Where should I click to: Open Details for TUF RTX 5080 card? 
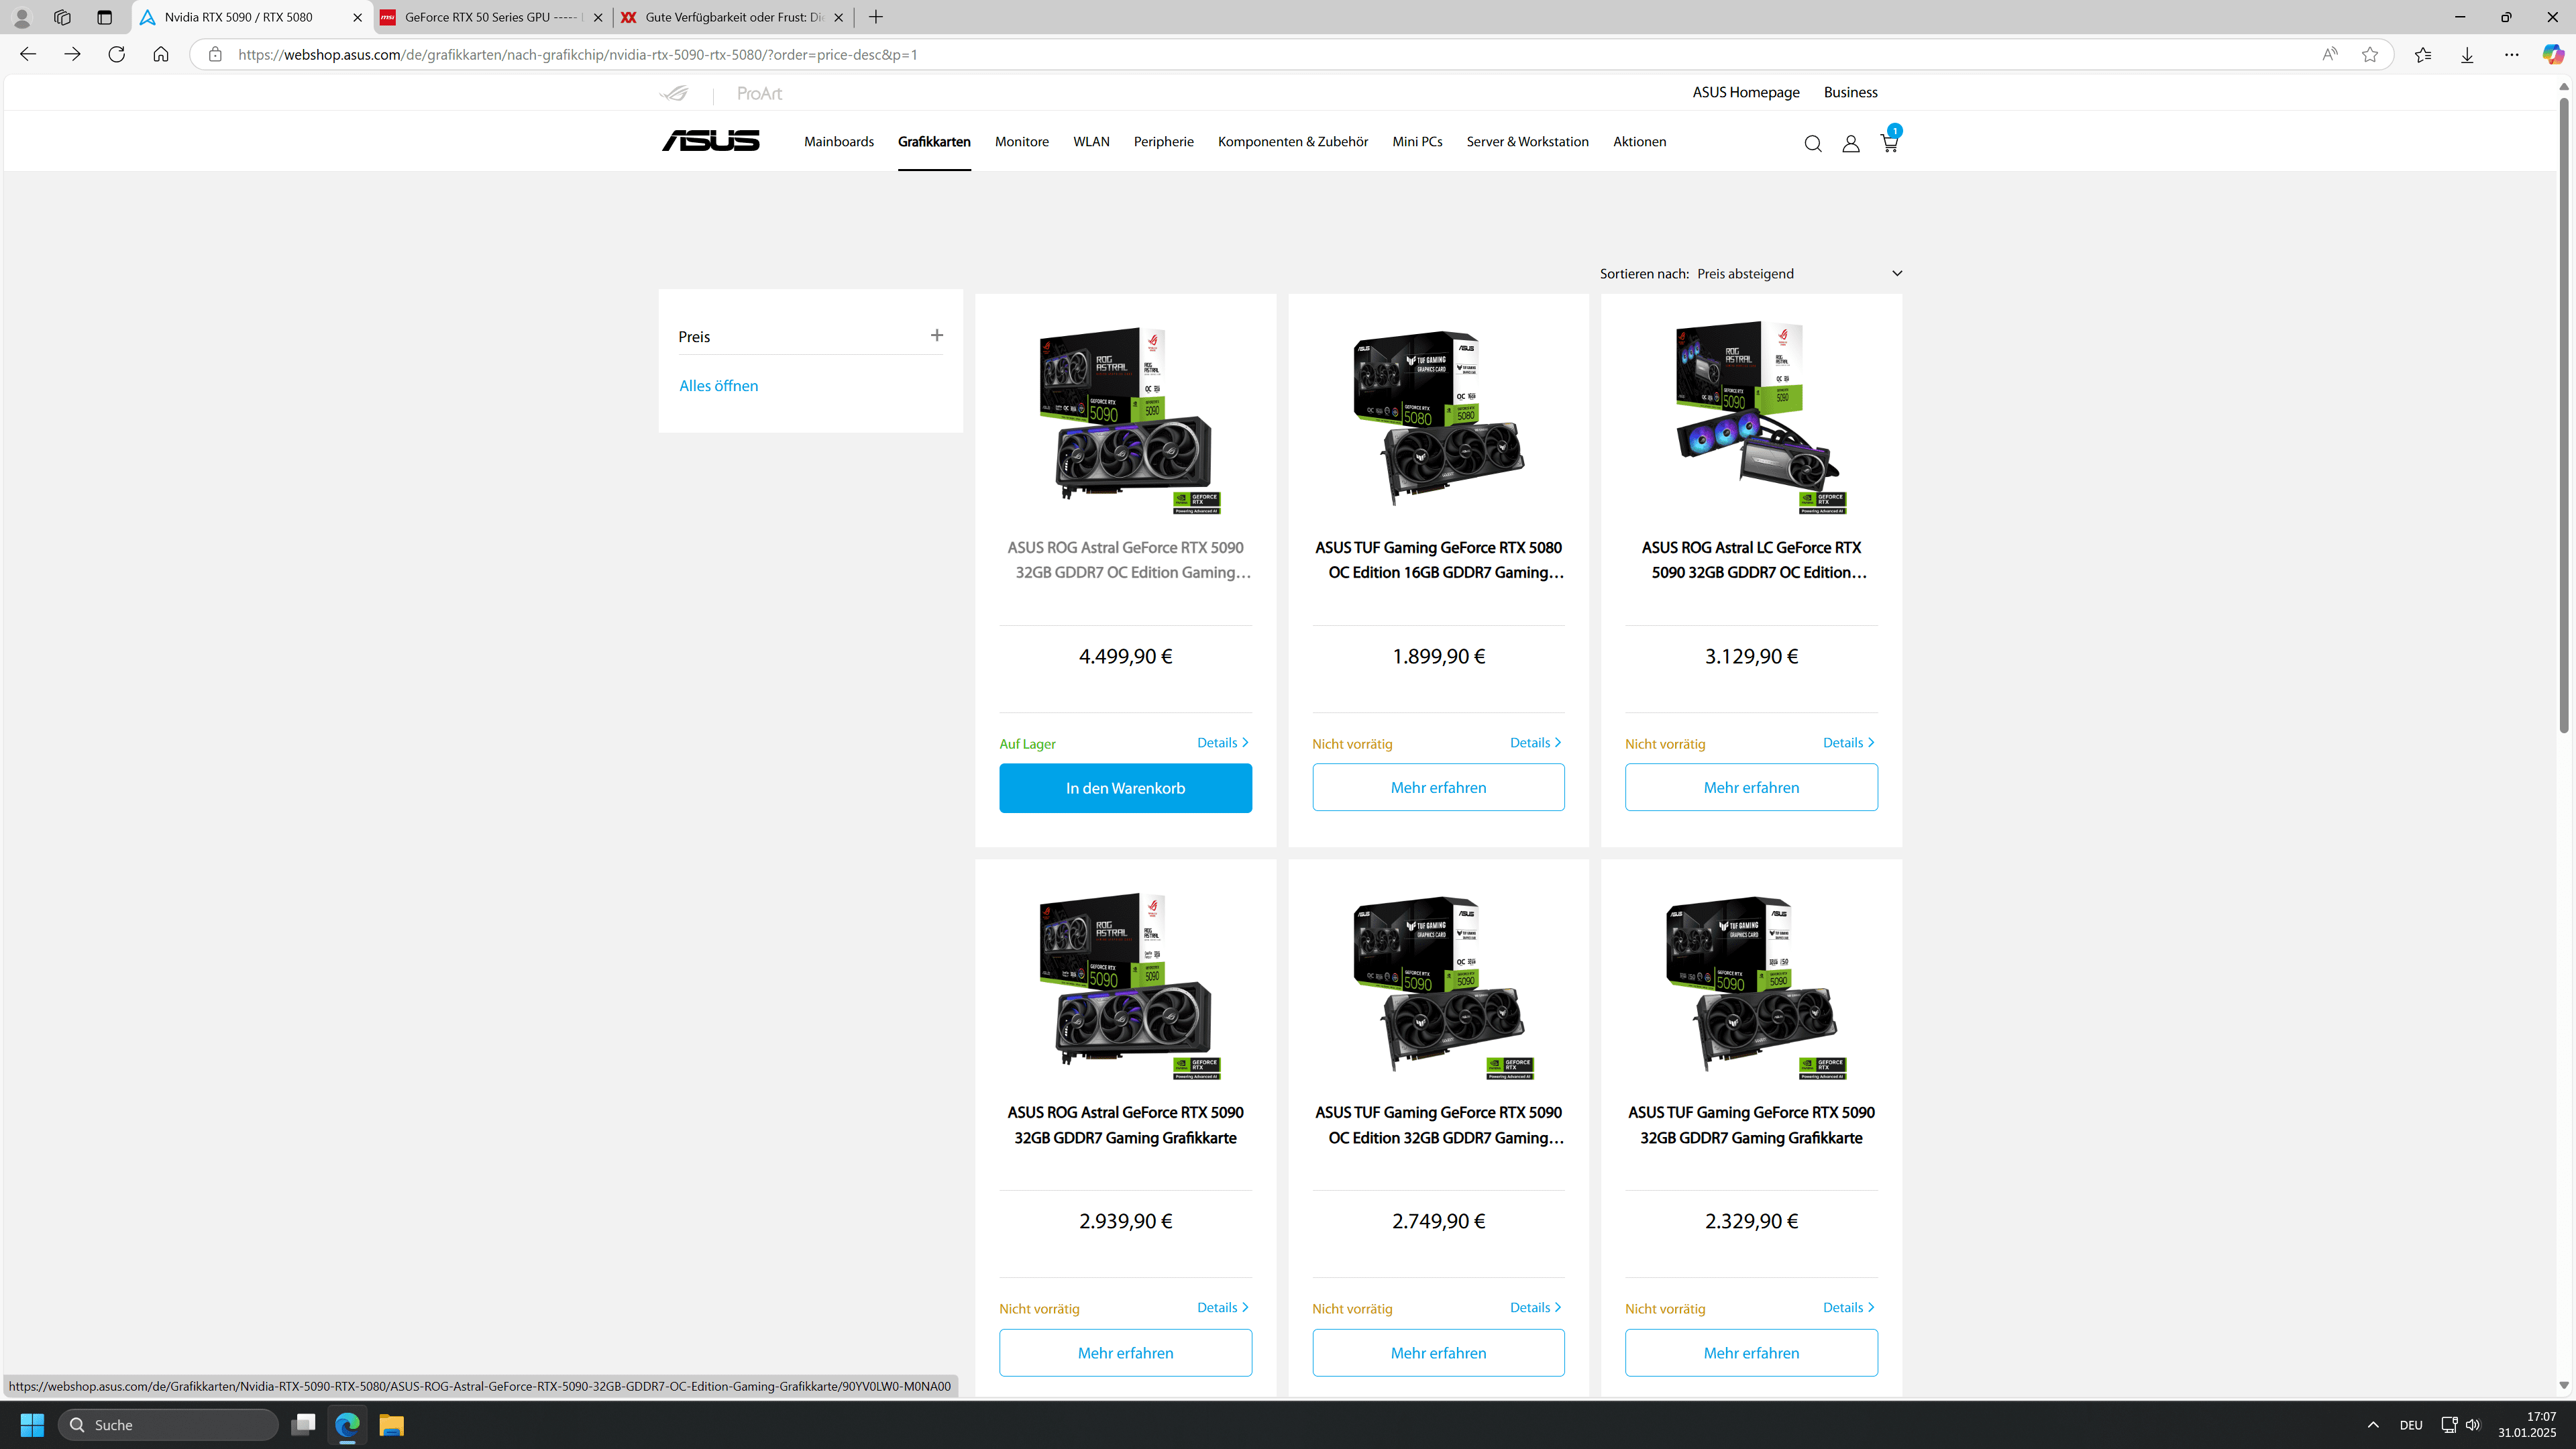(x=1536, y=742)
